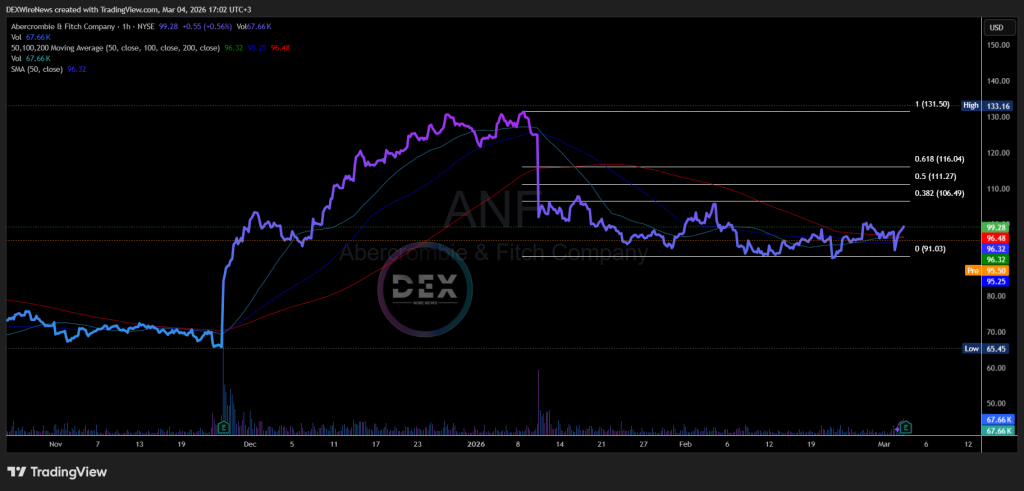Image resolution: width=1024 pixels, height=491 pixels.
Task: Click the earnings E marker near March
Action: (907, 428)
